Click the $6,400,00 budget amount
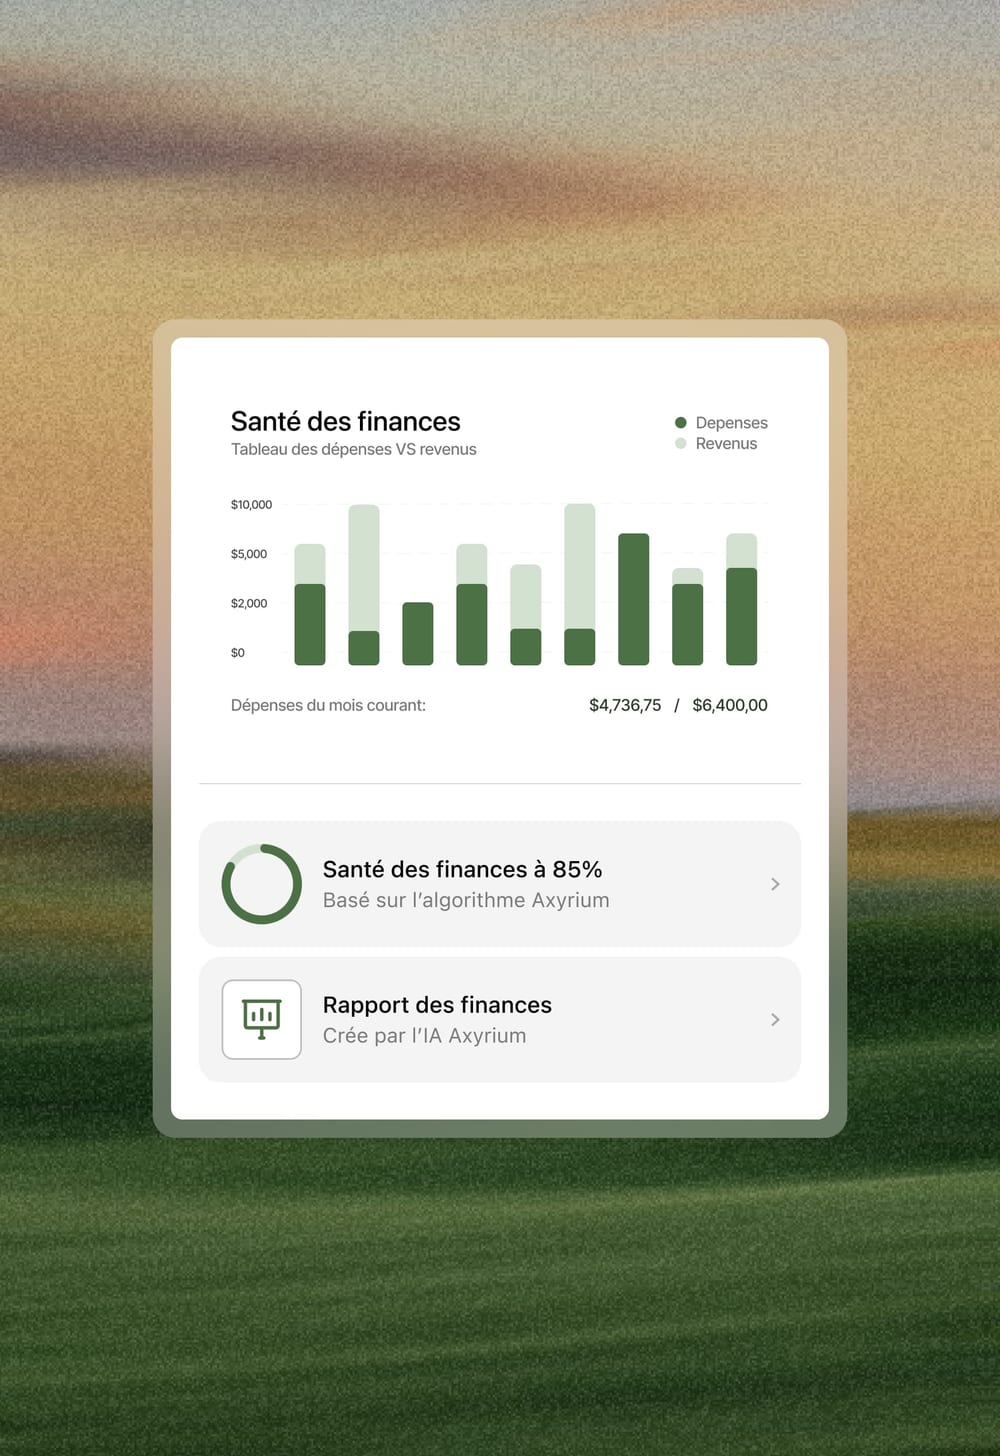Viewport: 1000px width, 1456px height. [730, 705]
